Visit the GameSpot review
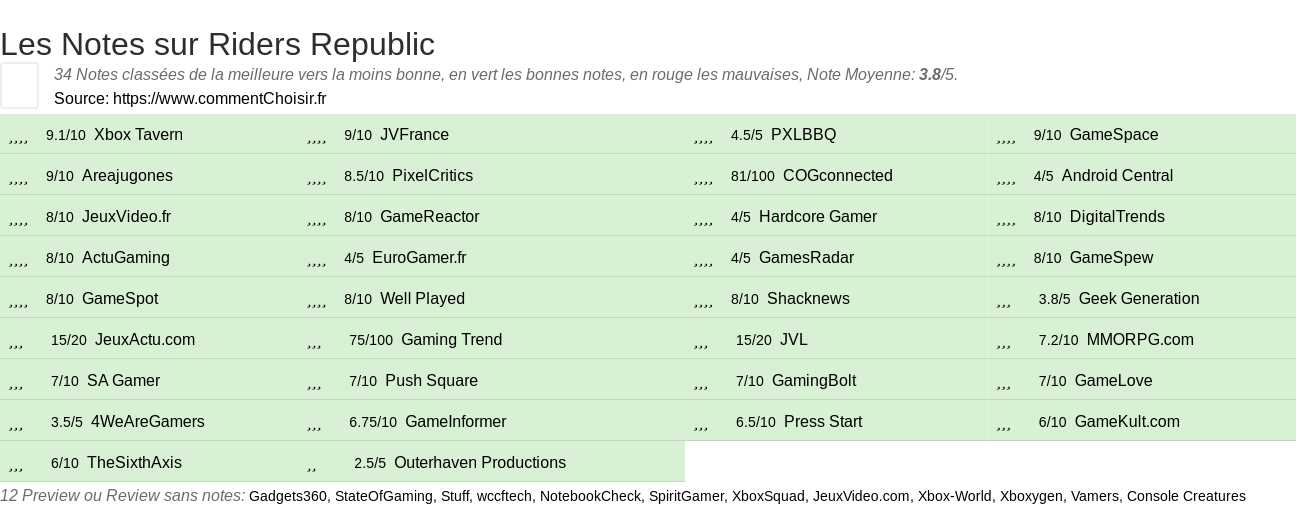Screen dimensions: 1296x507 point(119,299)
